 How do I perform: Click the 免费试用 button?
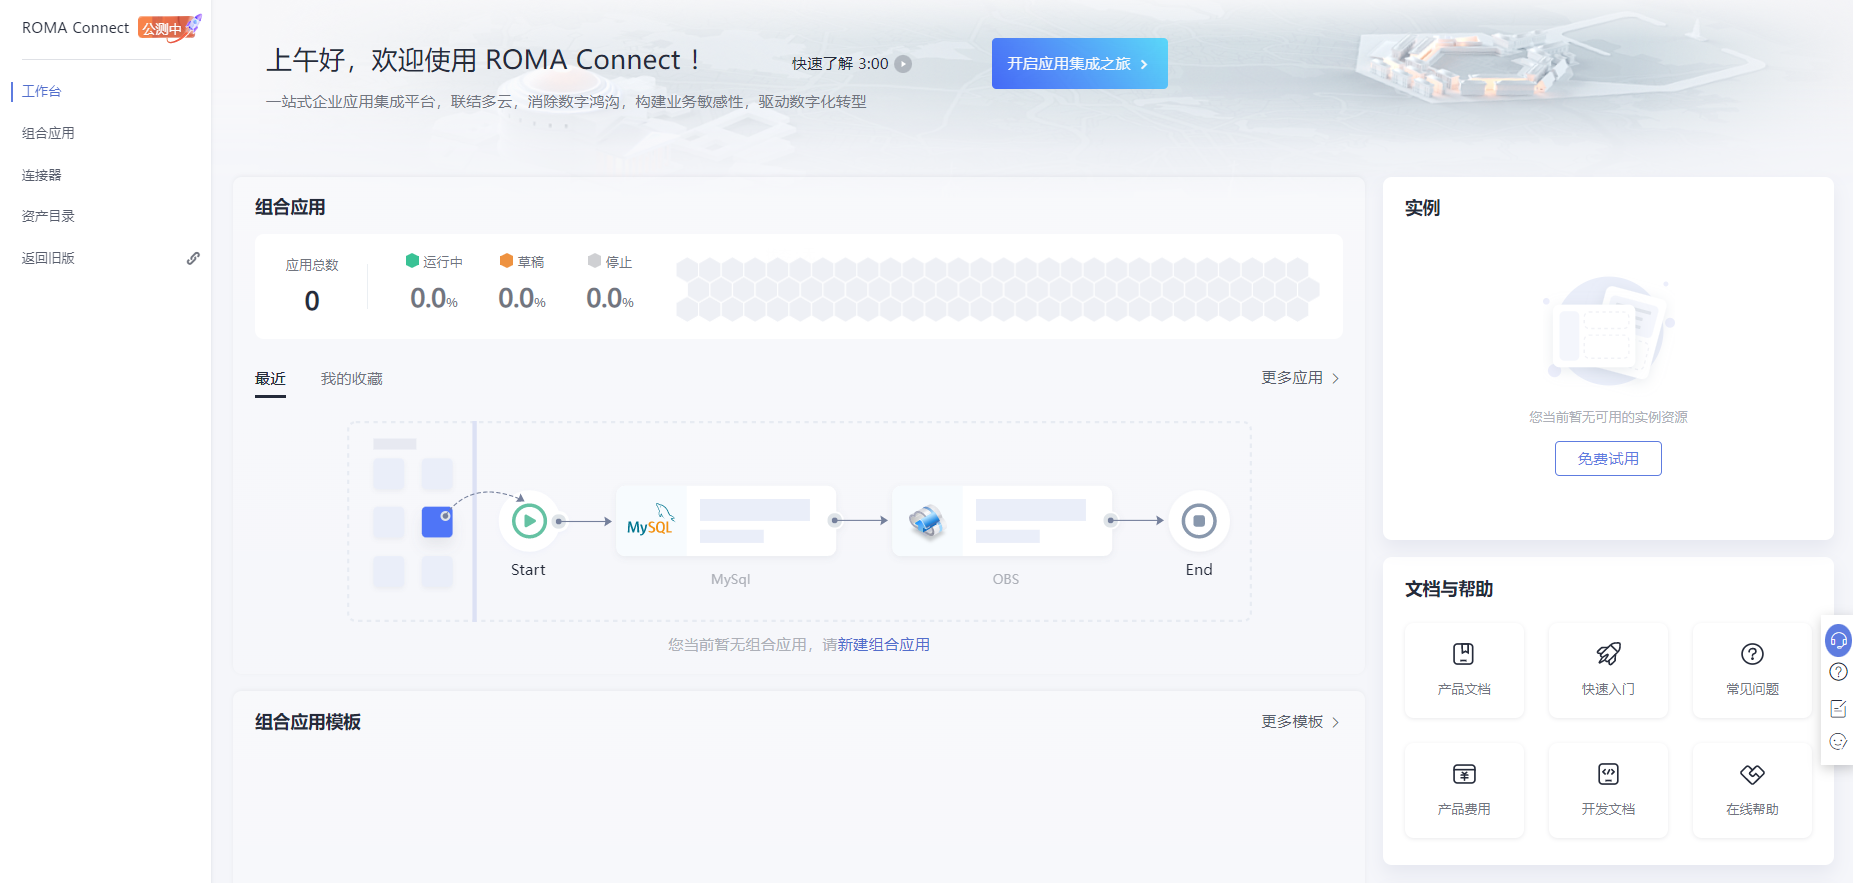[1608, 459]
